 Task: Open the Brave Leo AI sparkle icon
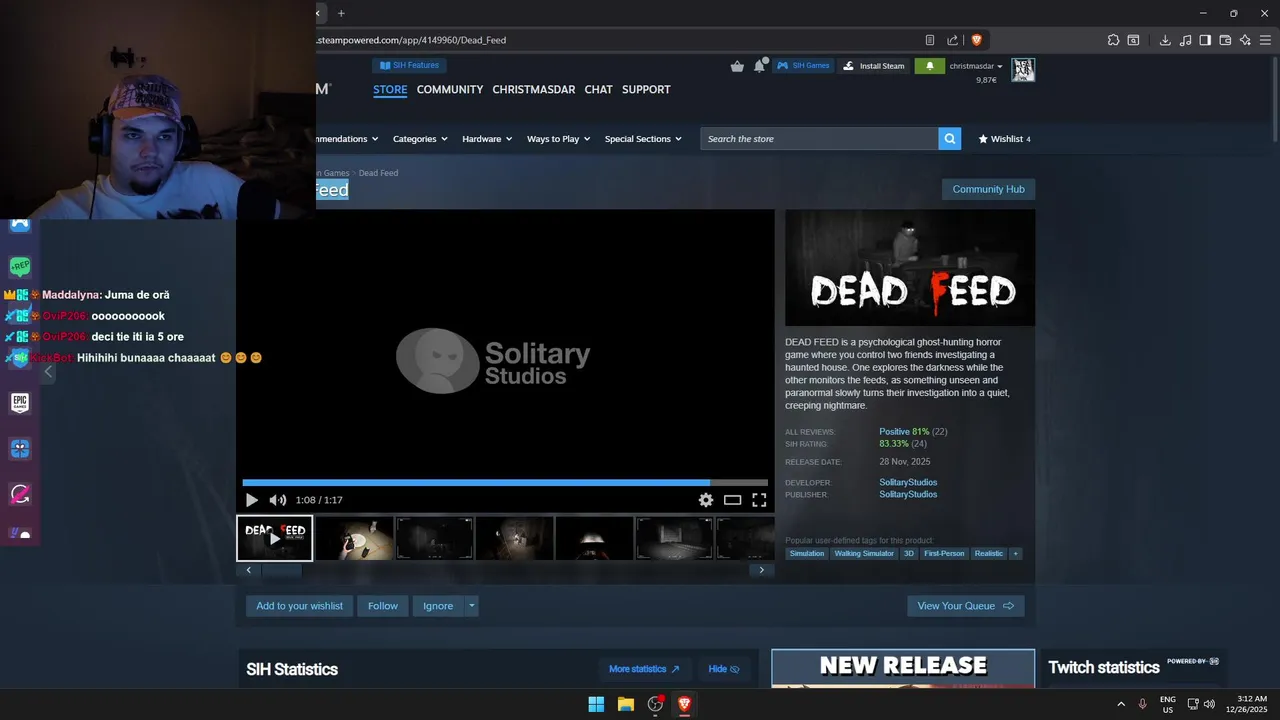(1245, 40)
